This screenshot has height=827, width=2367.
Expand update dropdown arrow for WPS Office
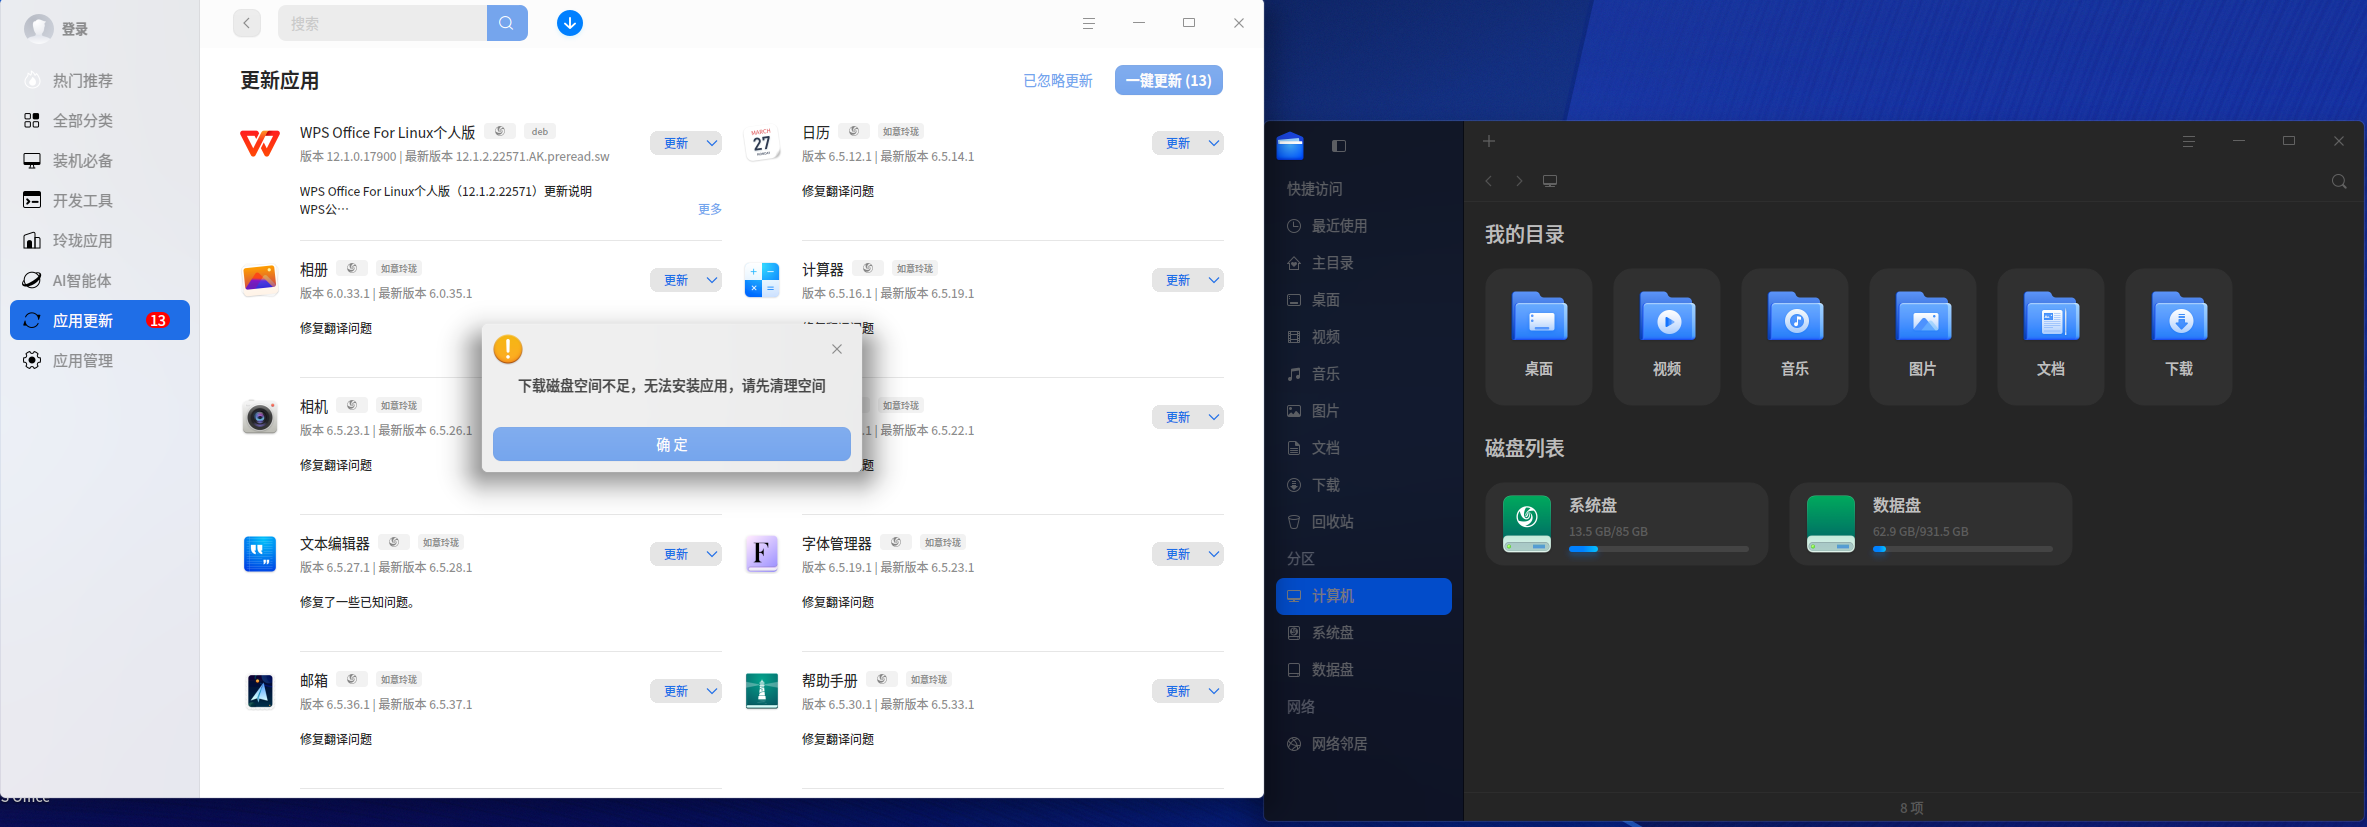click(x=712, y=143)
